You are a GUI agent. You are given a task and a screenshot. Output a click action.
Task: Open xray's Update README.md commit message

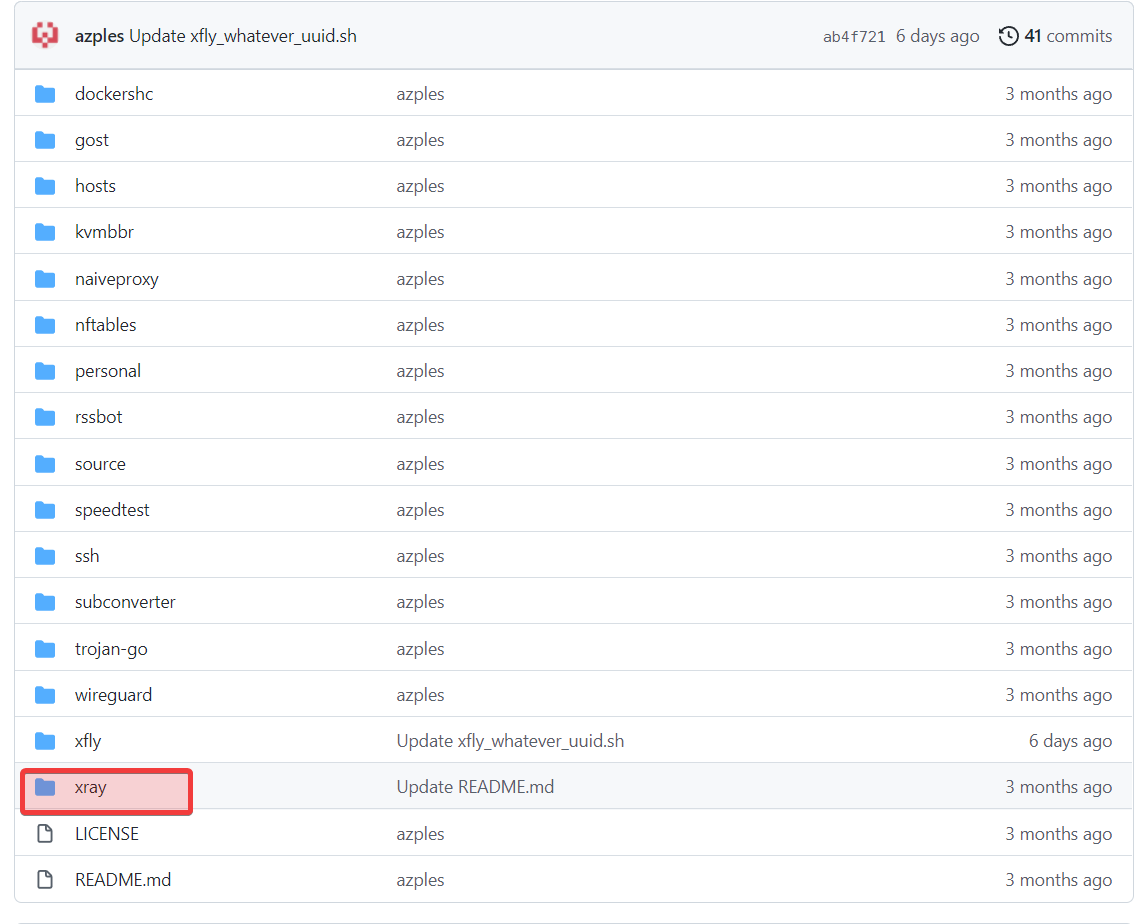[475, 787]
